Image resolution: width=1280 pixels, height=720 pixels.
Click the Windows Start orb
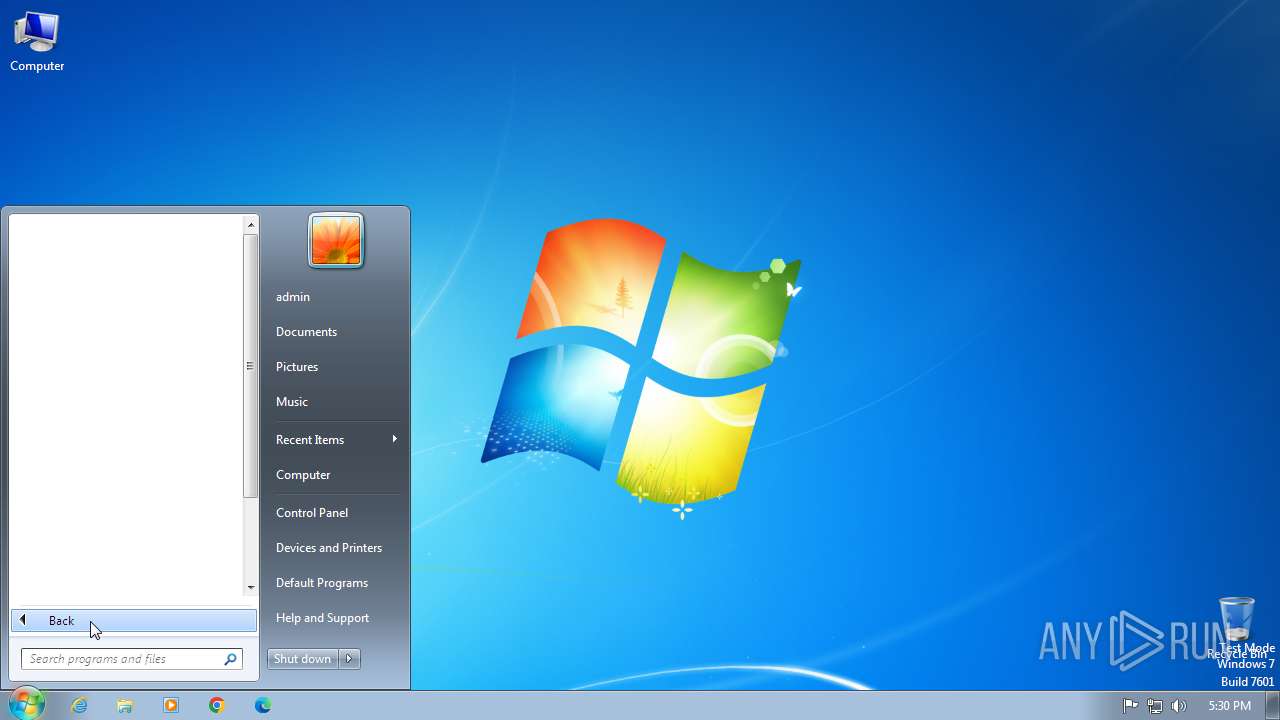click(x=25, y=704)
